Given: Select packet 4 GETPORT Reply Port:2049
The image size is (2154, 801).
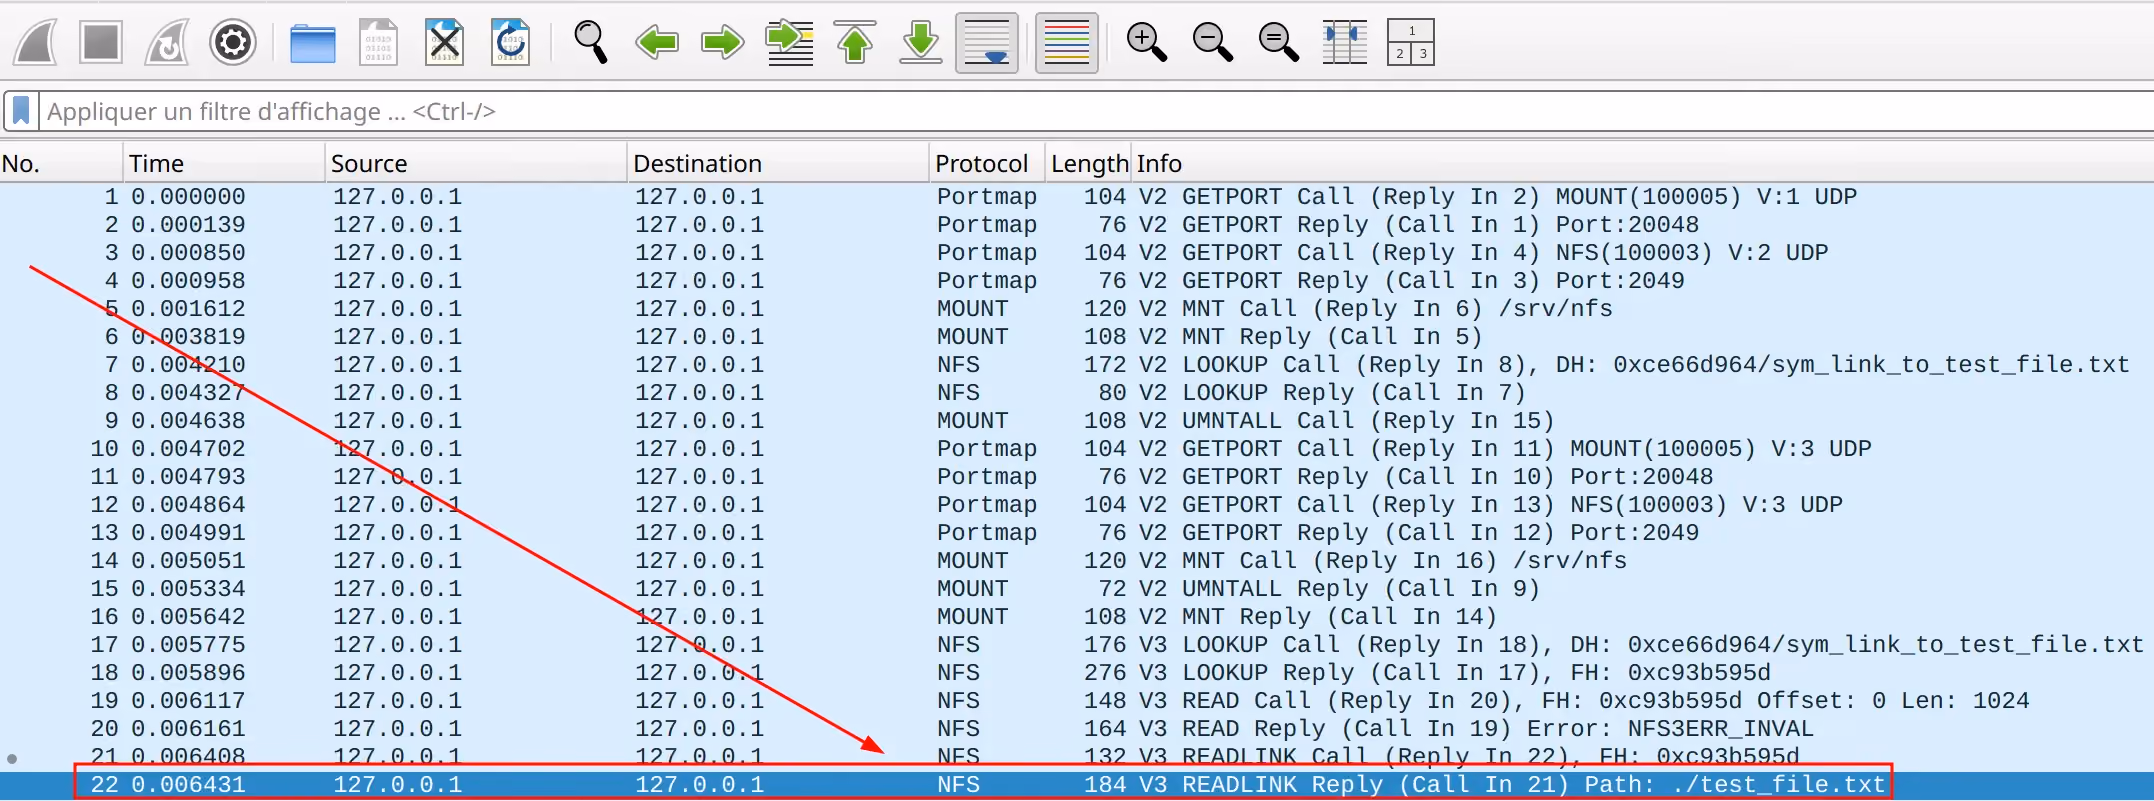Looking at the screenshot, I should pos(1077,281).
